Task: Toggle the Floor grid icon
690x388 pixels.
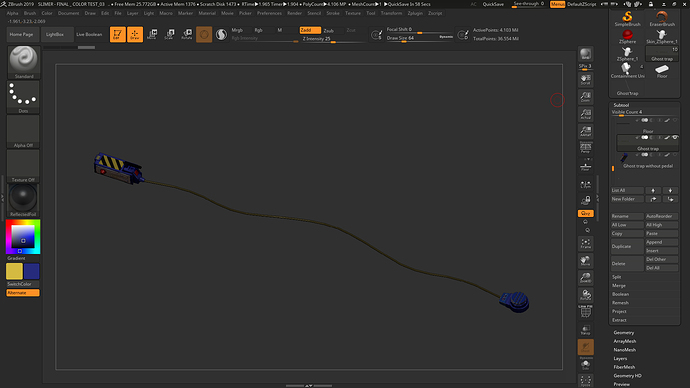Action: click(585, 167)
